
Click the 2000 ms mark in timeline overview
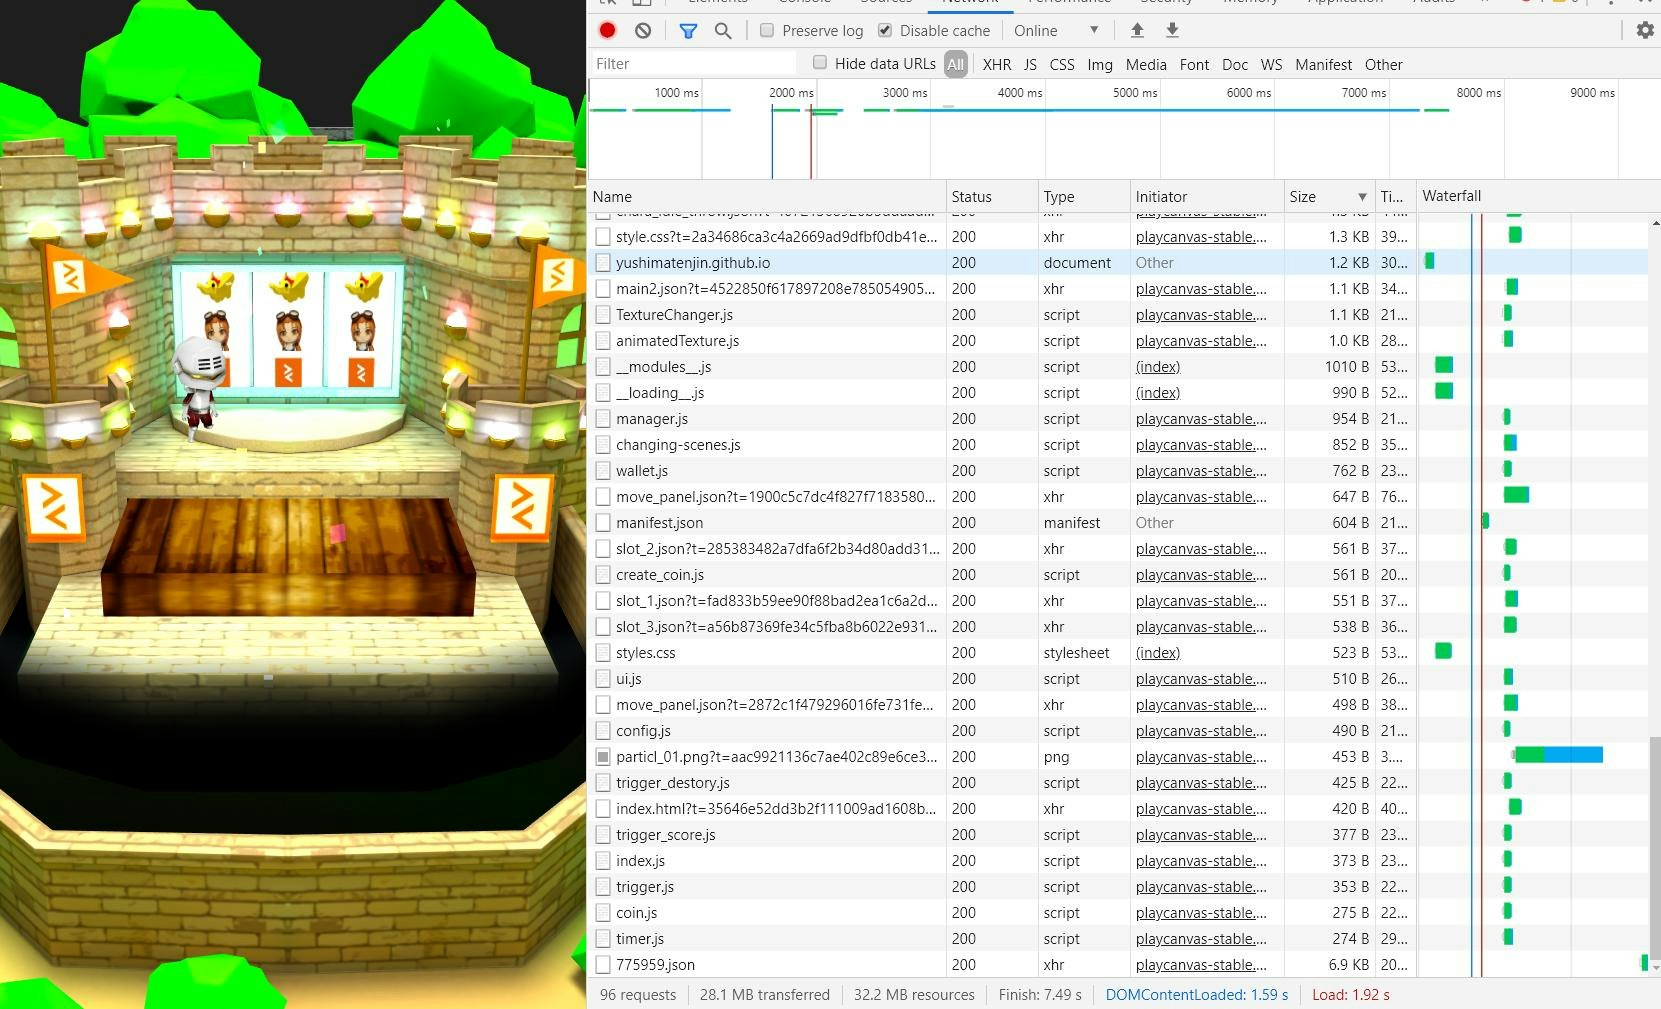790,93
